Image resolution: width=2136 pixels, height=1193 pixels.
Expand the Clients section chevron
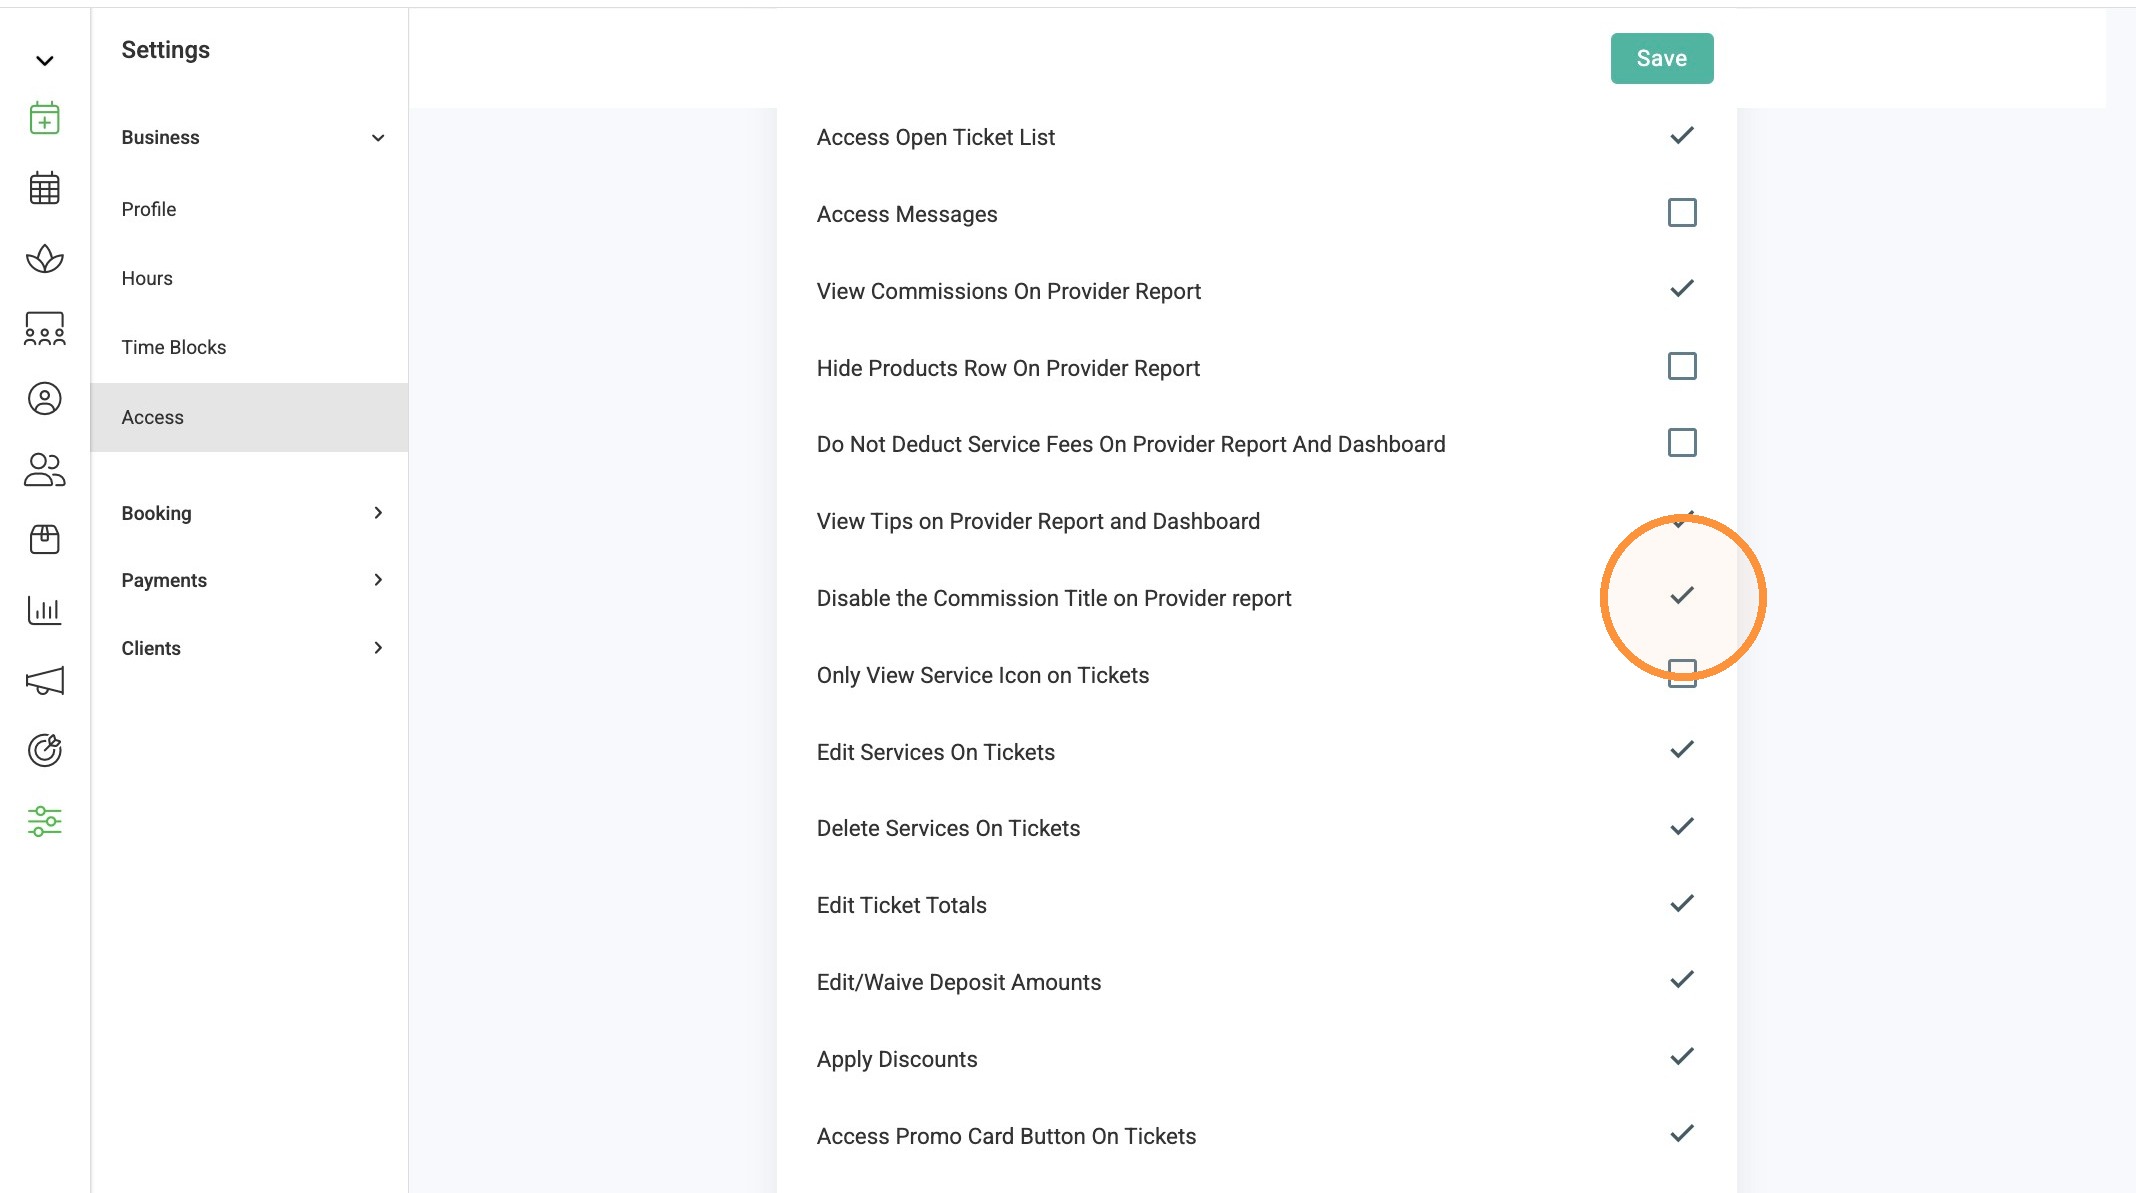coord(378,648)
